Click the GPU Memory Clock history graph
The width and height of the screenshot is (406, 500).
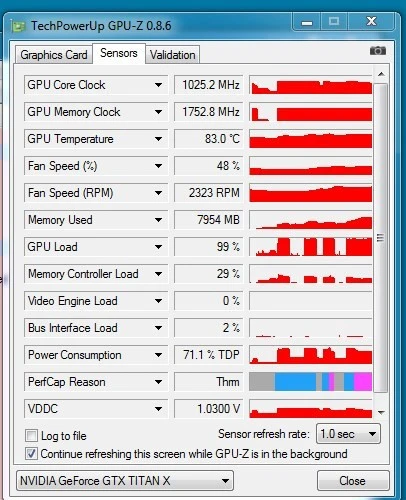point(311,112)
